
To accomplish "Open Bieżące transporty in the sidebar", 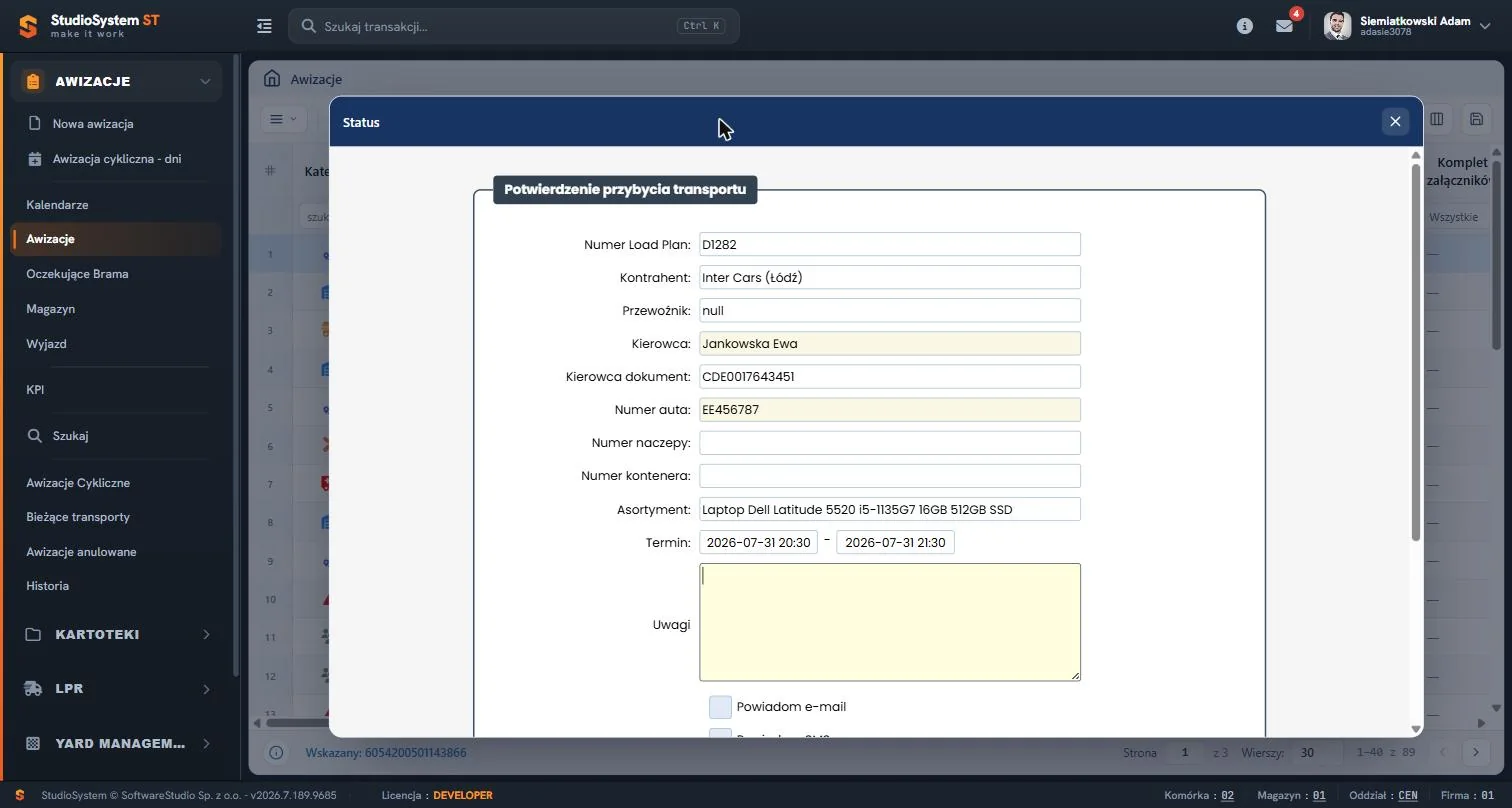I will click(x=78, y=516).
